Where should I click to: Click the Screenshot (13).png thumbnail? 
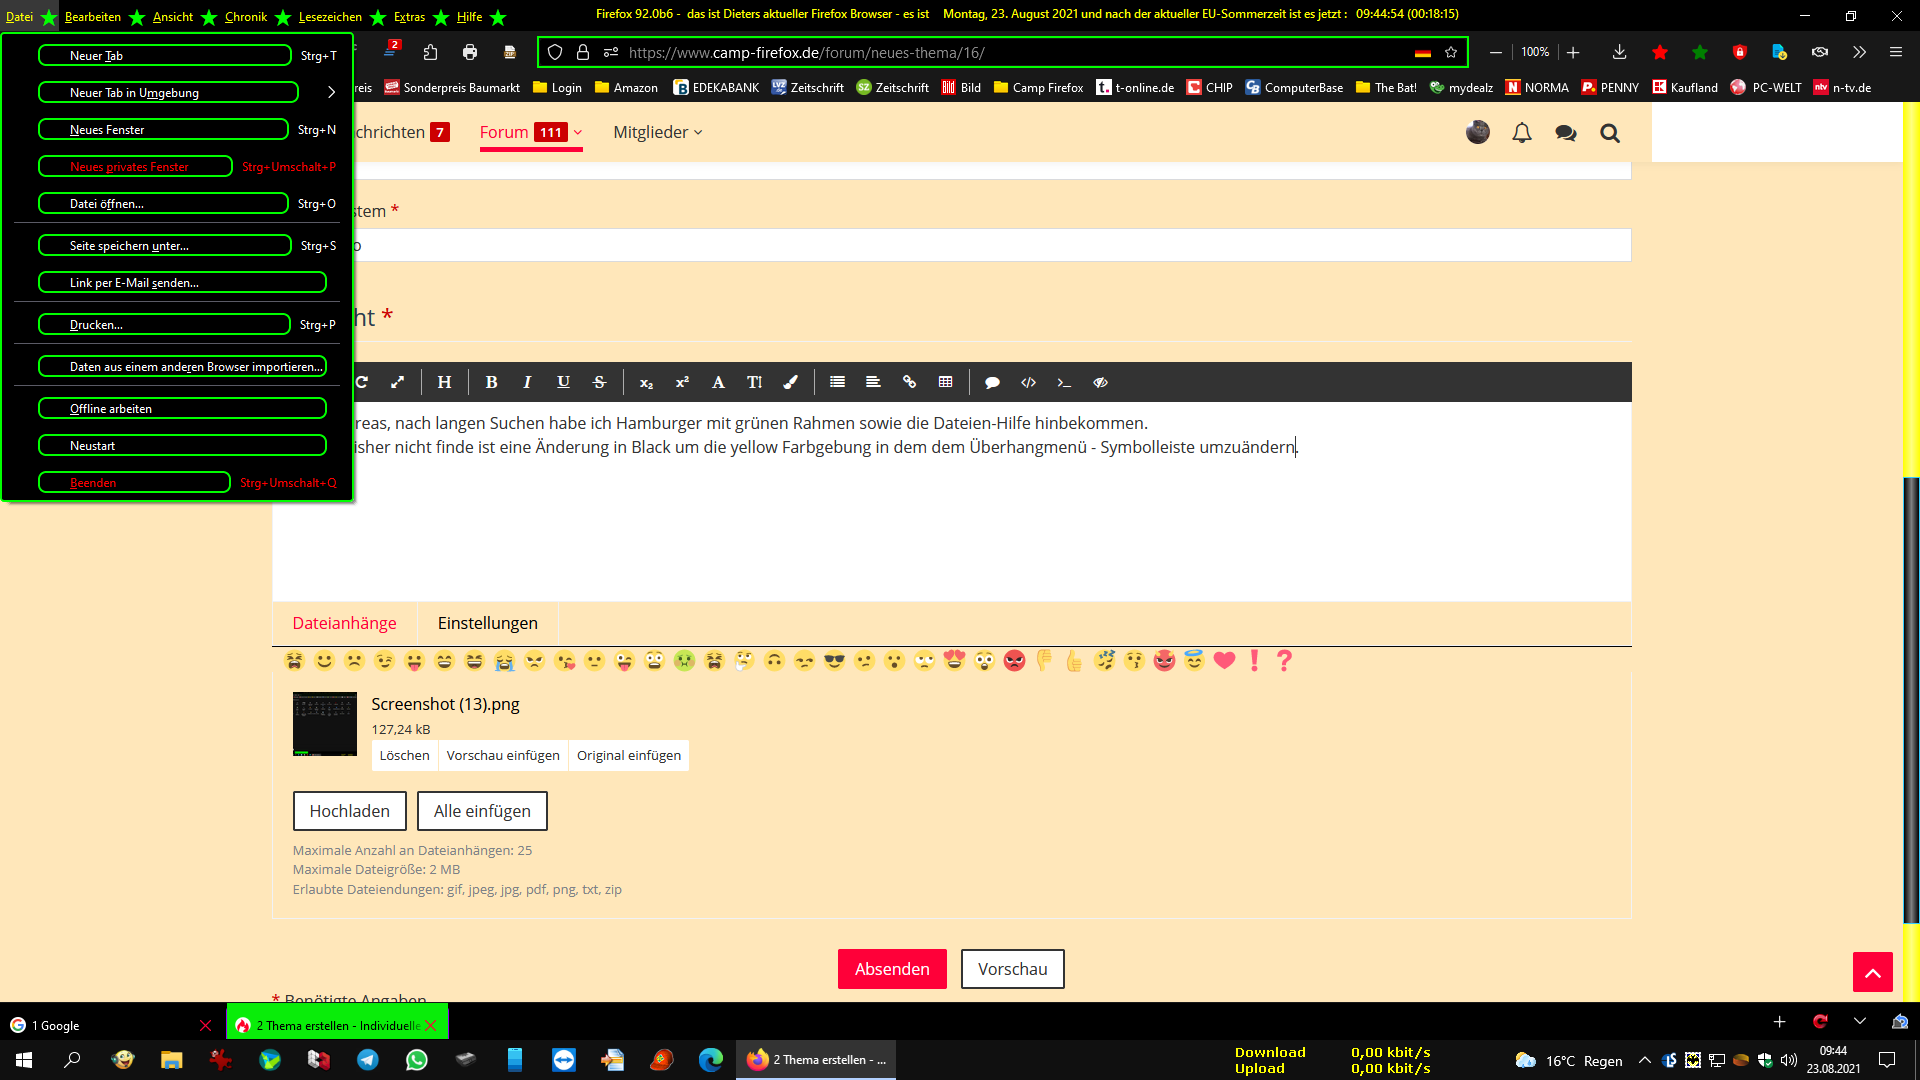[x=324, y=723]
